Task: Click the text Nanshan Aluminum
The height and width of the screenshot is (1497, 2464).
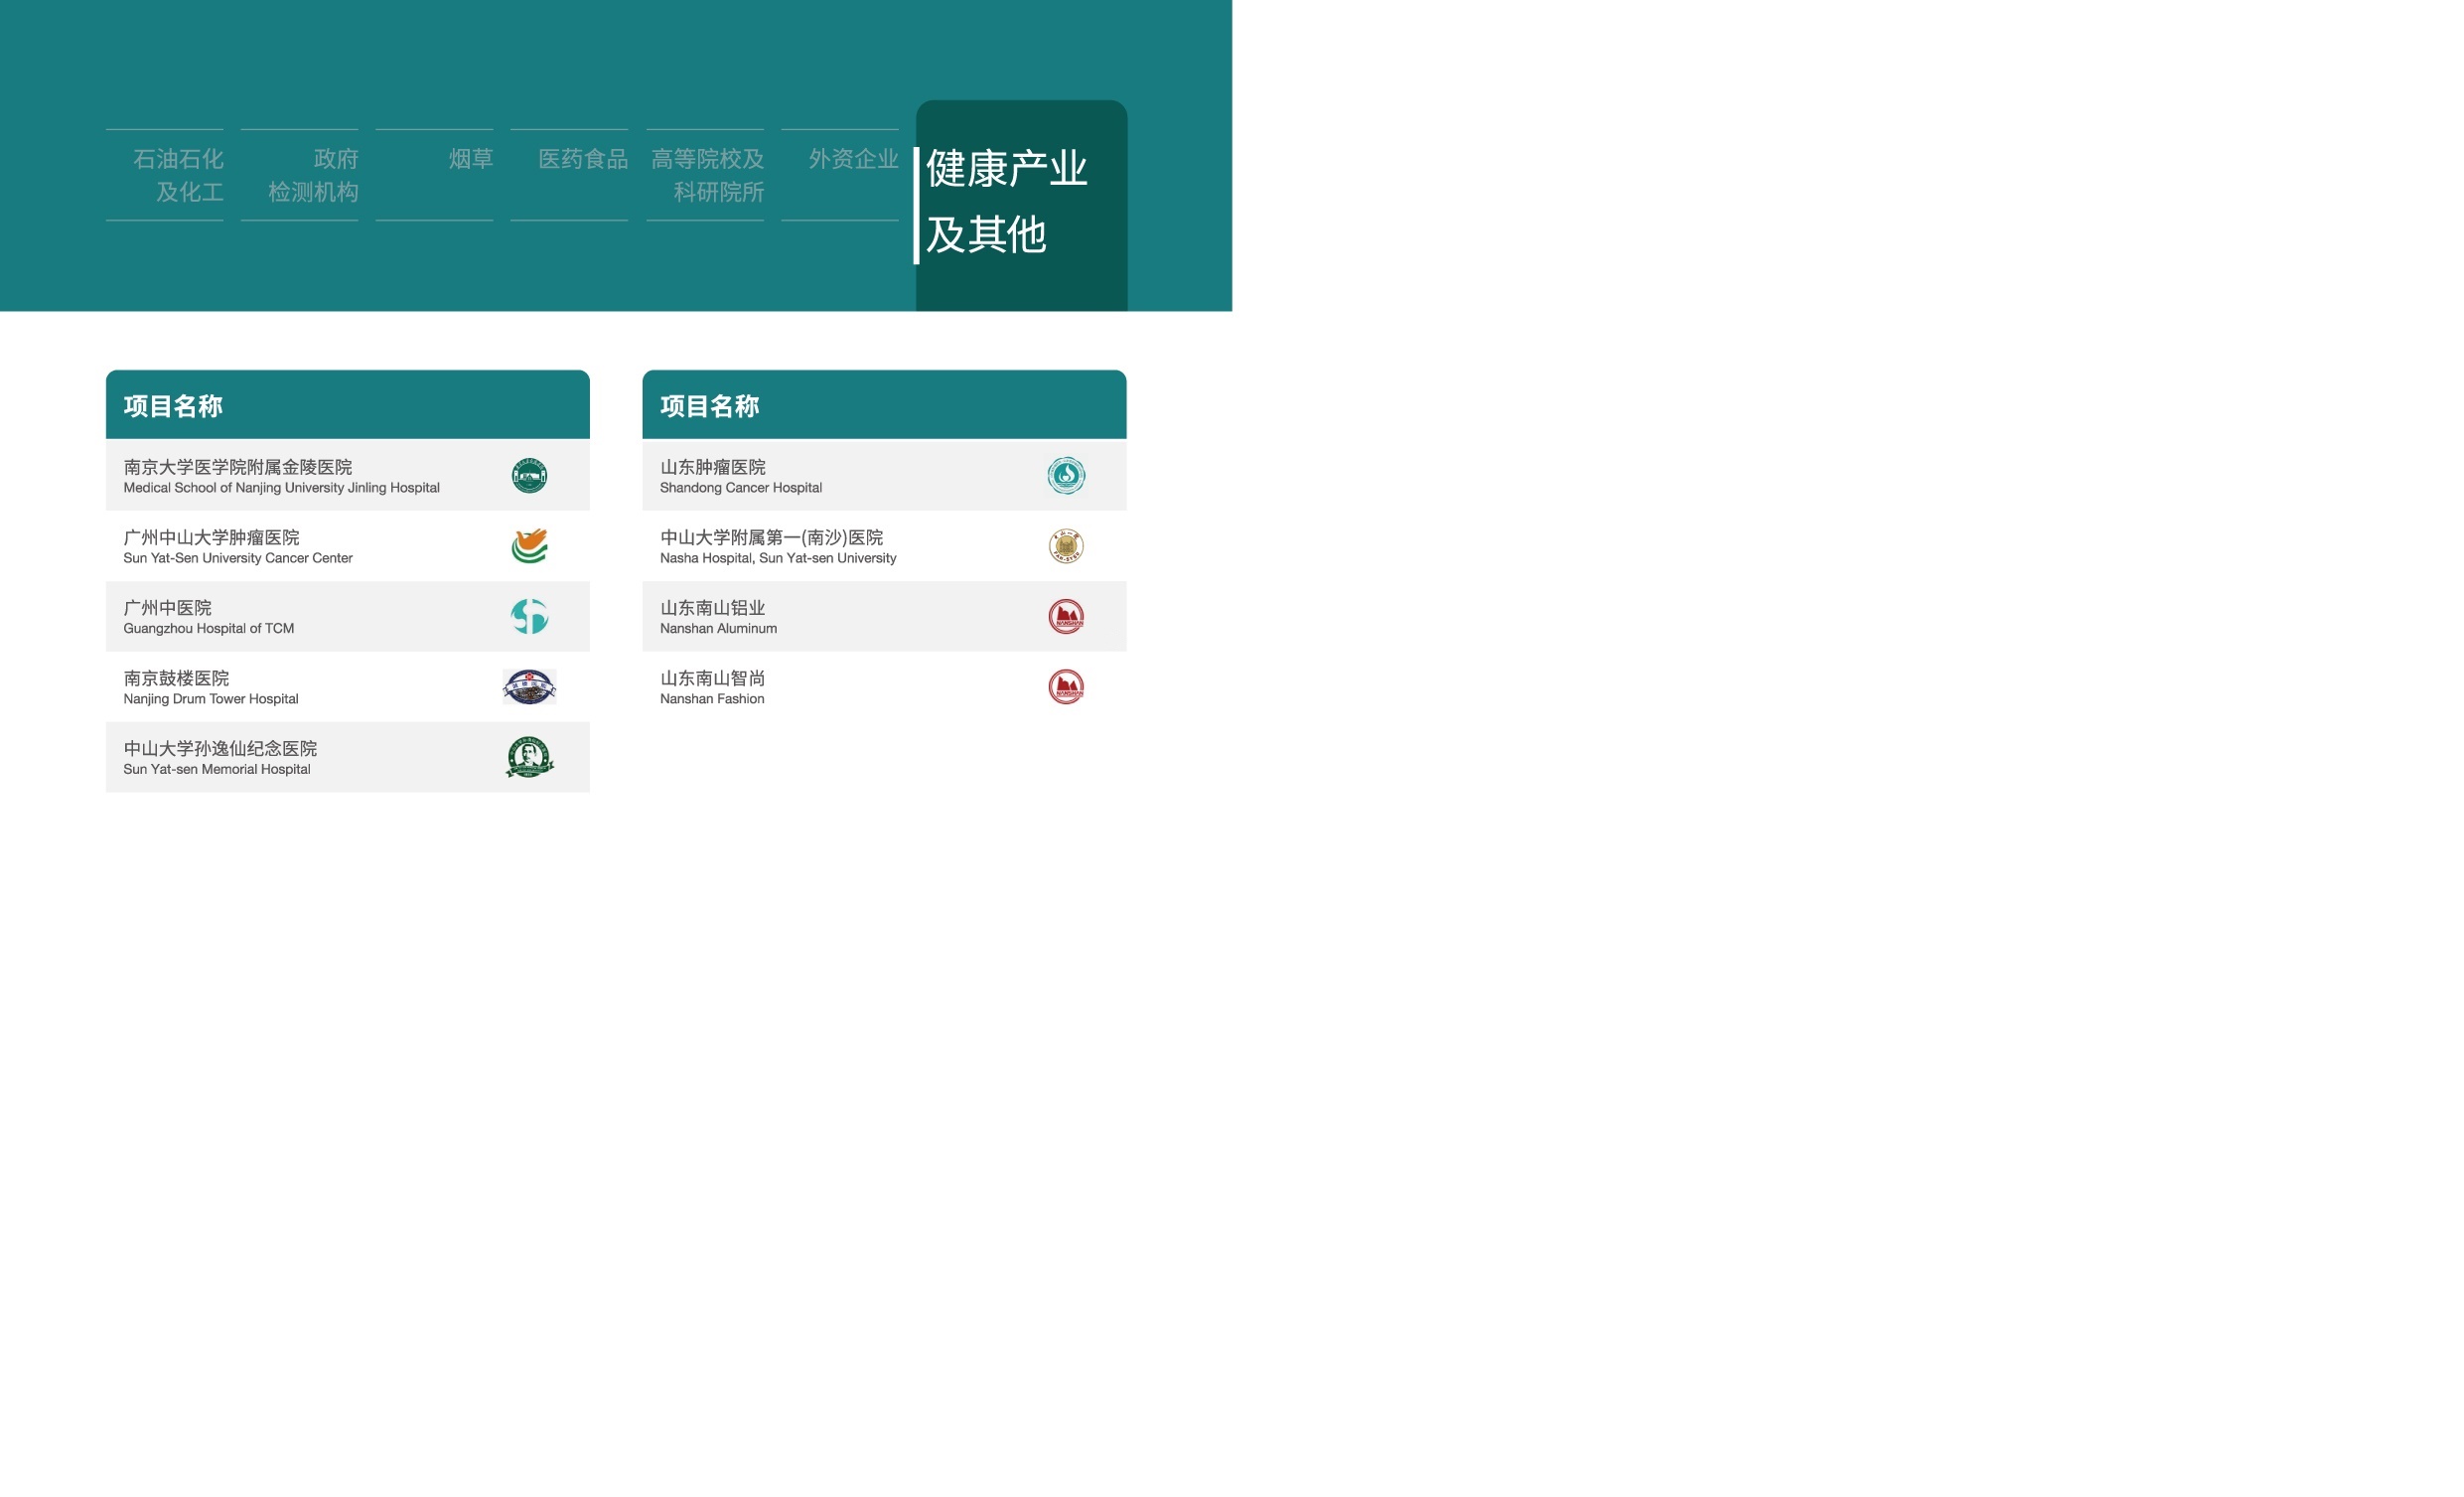Action: pyautogui.click(x=719, y=629)
